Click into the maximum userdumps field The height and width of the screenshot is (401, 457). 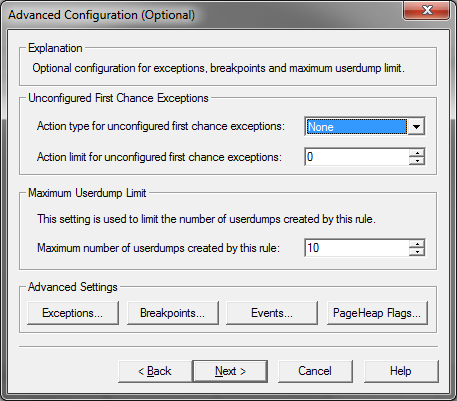click(357, 248)
